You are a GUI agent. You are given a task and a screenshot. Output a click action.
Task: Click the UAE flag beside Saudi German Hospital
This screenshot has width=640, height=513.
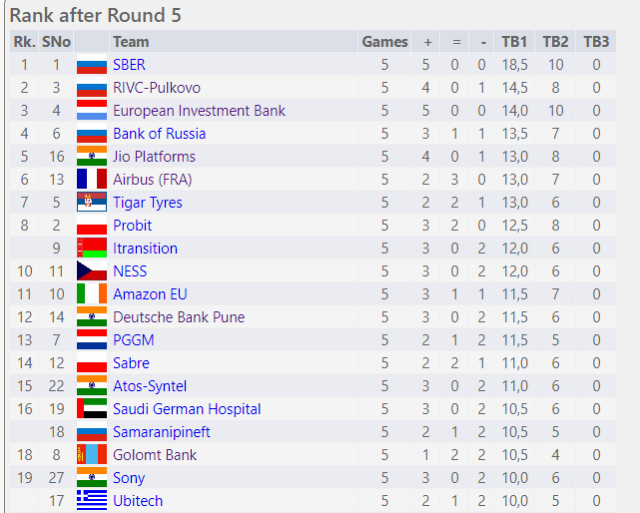[x=92, y=409]
